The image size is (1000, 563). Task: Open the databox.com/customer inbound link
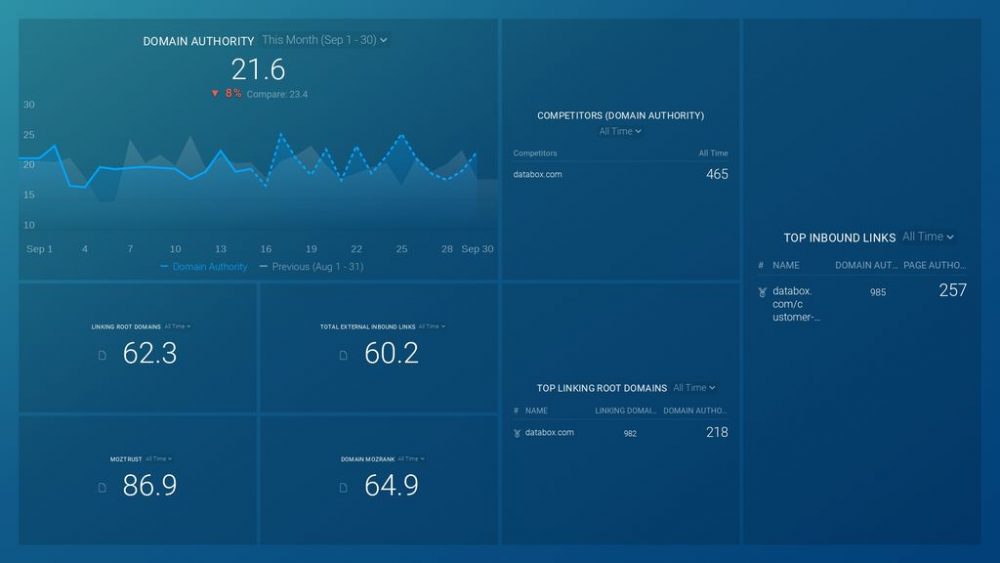[797, 304]
